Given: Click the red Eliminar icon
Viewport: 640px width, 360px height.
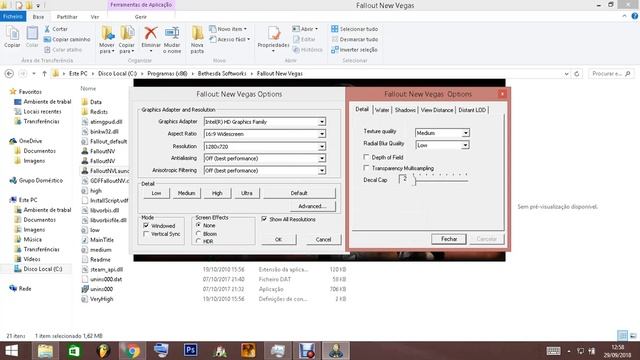Looking at the screenshot, I should [151, 33].
